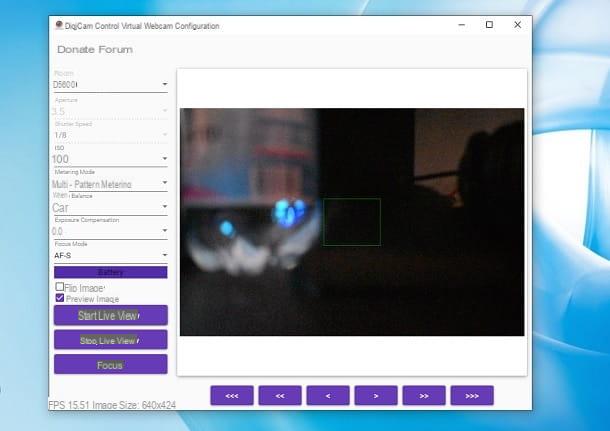Click the green focus area box in preview
The width and height of the screenshot is (610, 431).
[352, 222]
